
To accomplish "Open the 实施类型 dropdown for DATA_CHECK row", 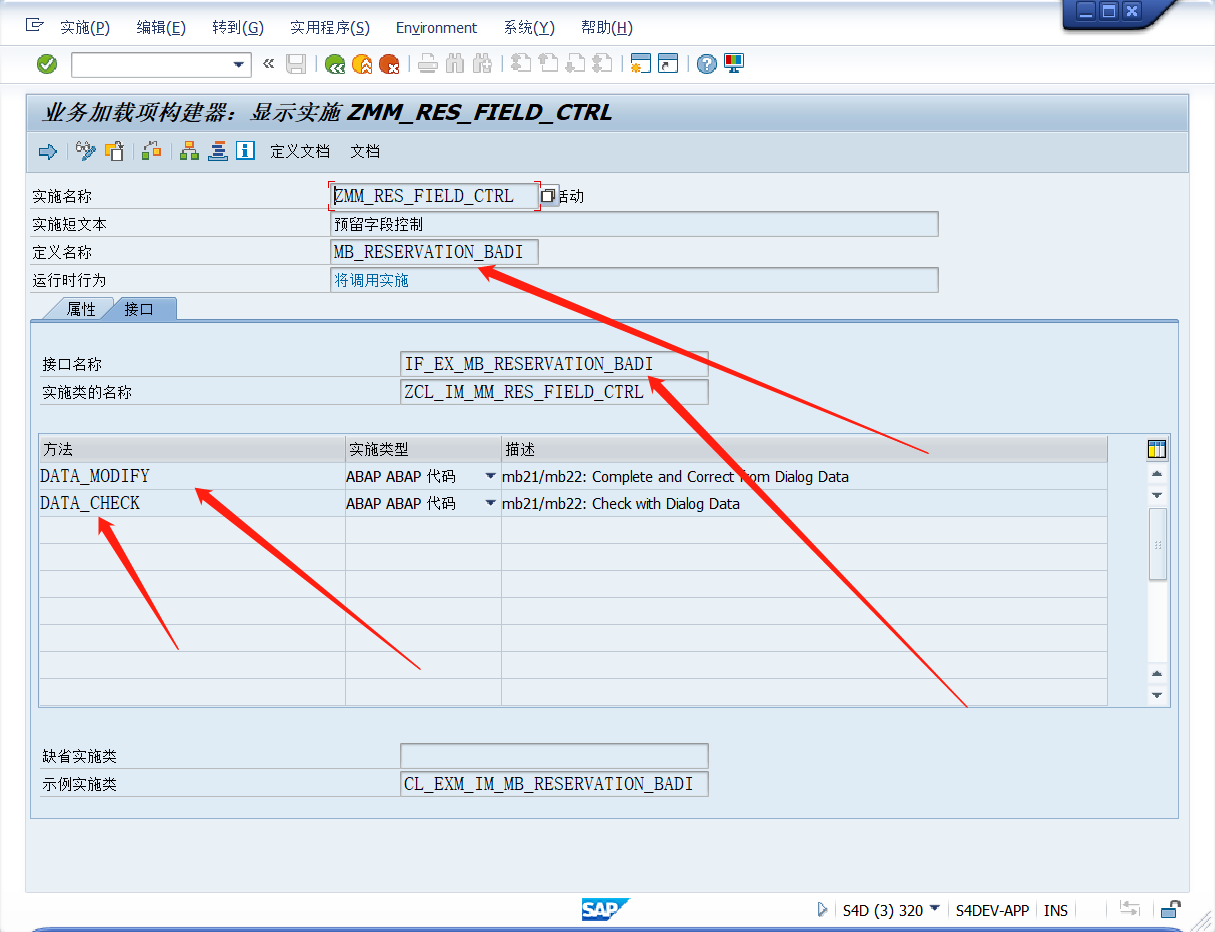I will tap(492, 503).
